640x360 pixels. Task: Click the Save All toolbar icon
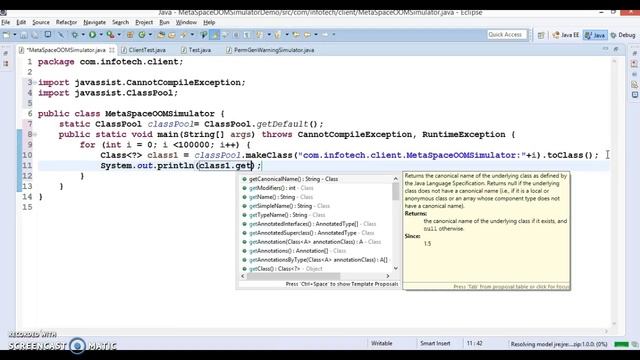point(35,35)
